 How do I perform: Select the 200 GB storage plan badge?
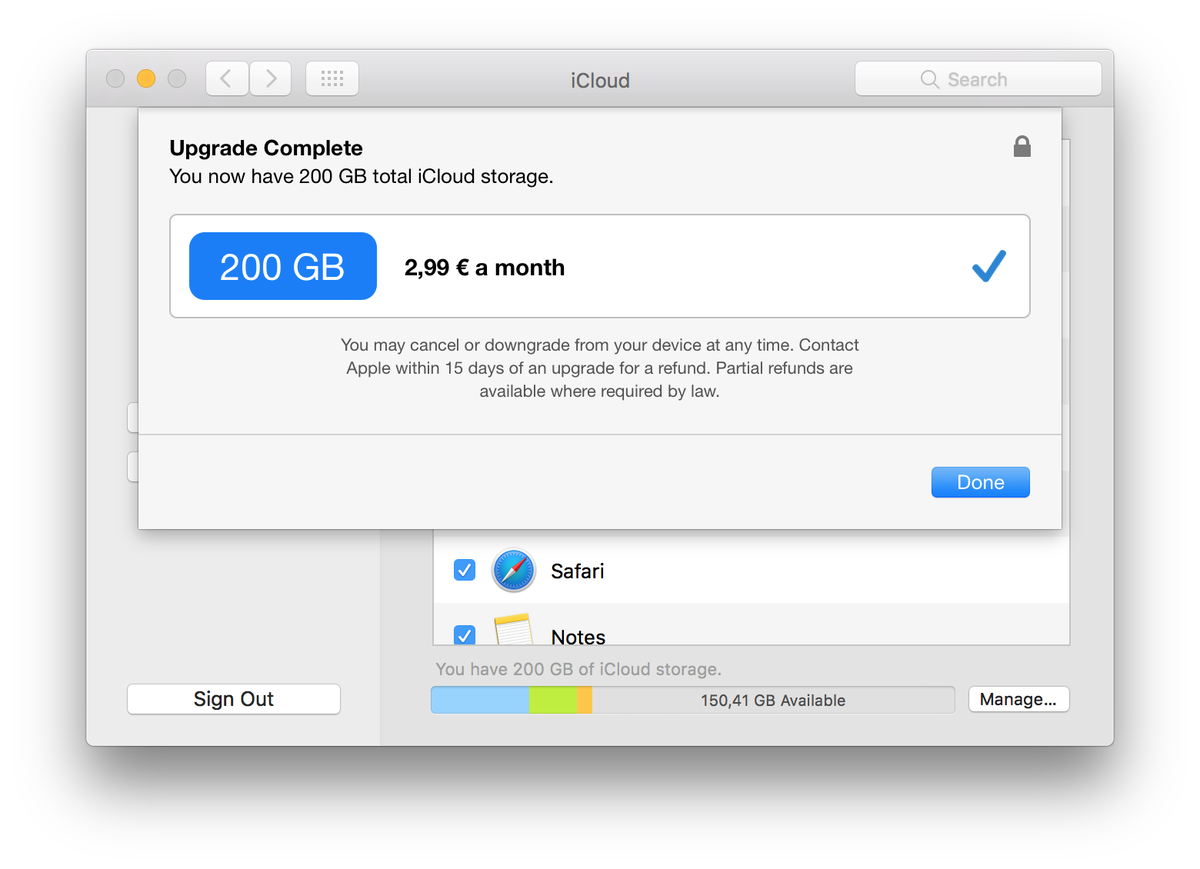(x=283, y=267)
